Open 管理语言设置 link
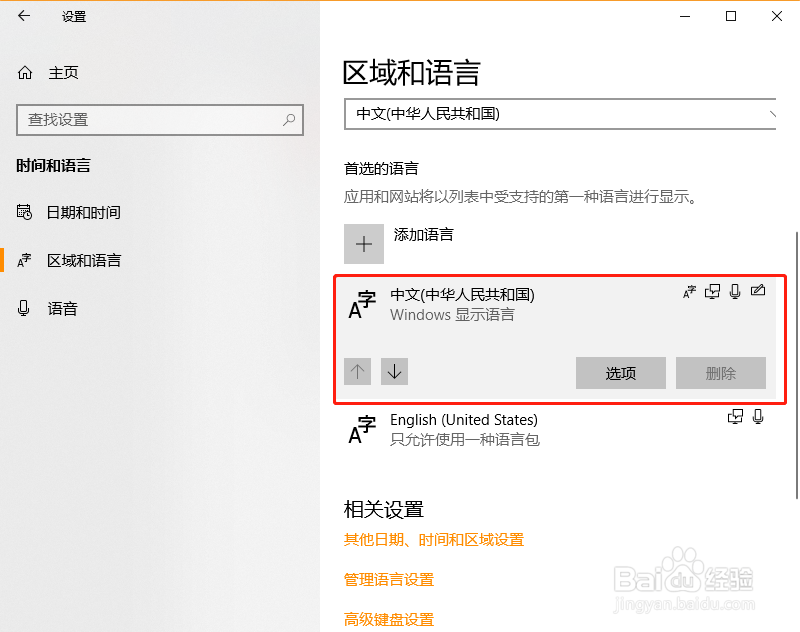800x632 pixels. [x=389, y=579]
